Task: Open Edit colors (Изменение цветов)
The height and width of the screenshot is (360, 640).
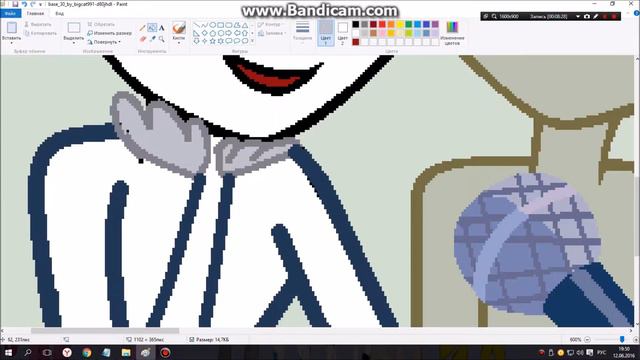Action: pos(452,32)
